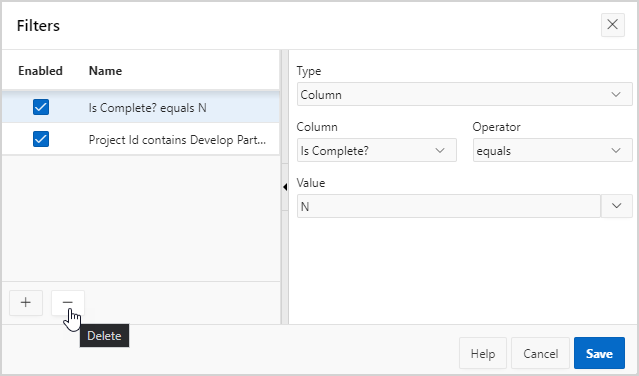This screenshot has height=376, width=639.
Task: Open the Type dropdown showing Column
Action: coord(465,95)
